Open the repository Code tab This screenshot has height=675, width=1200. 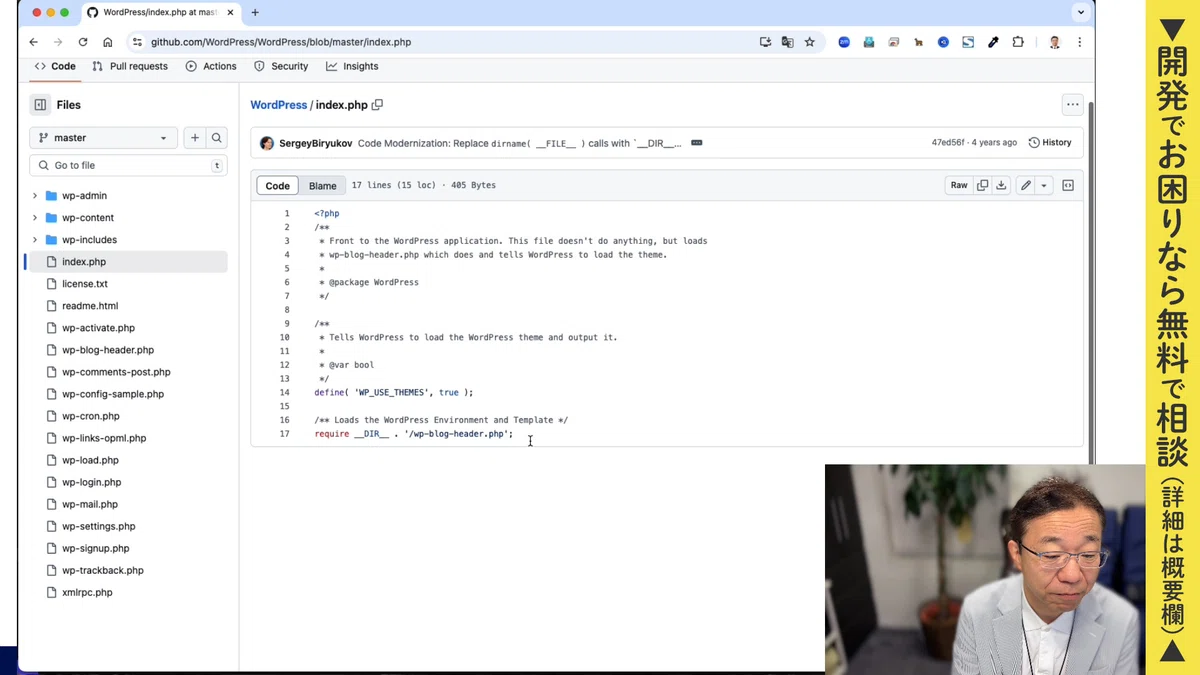(x=55, y=66)
